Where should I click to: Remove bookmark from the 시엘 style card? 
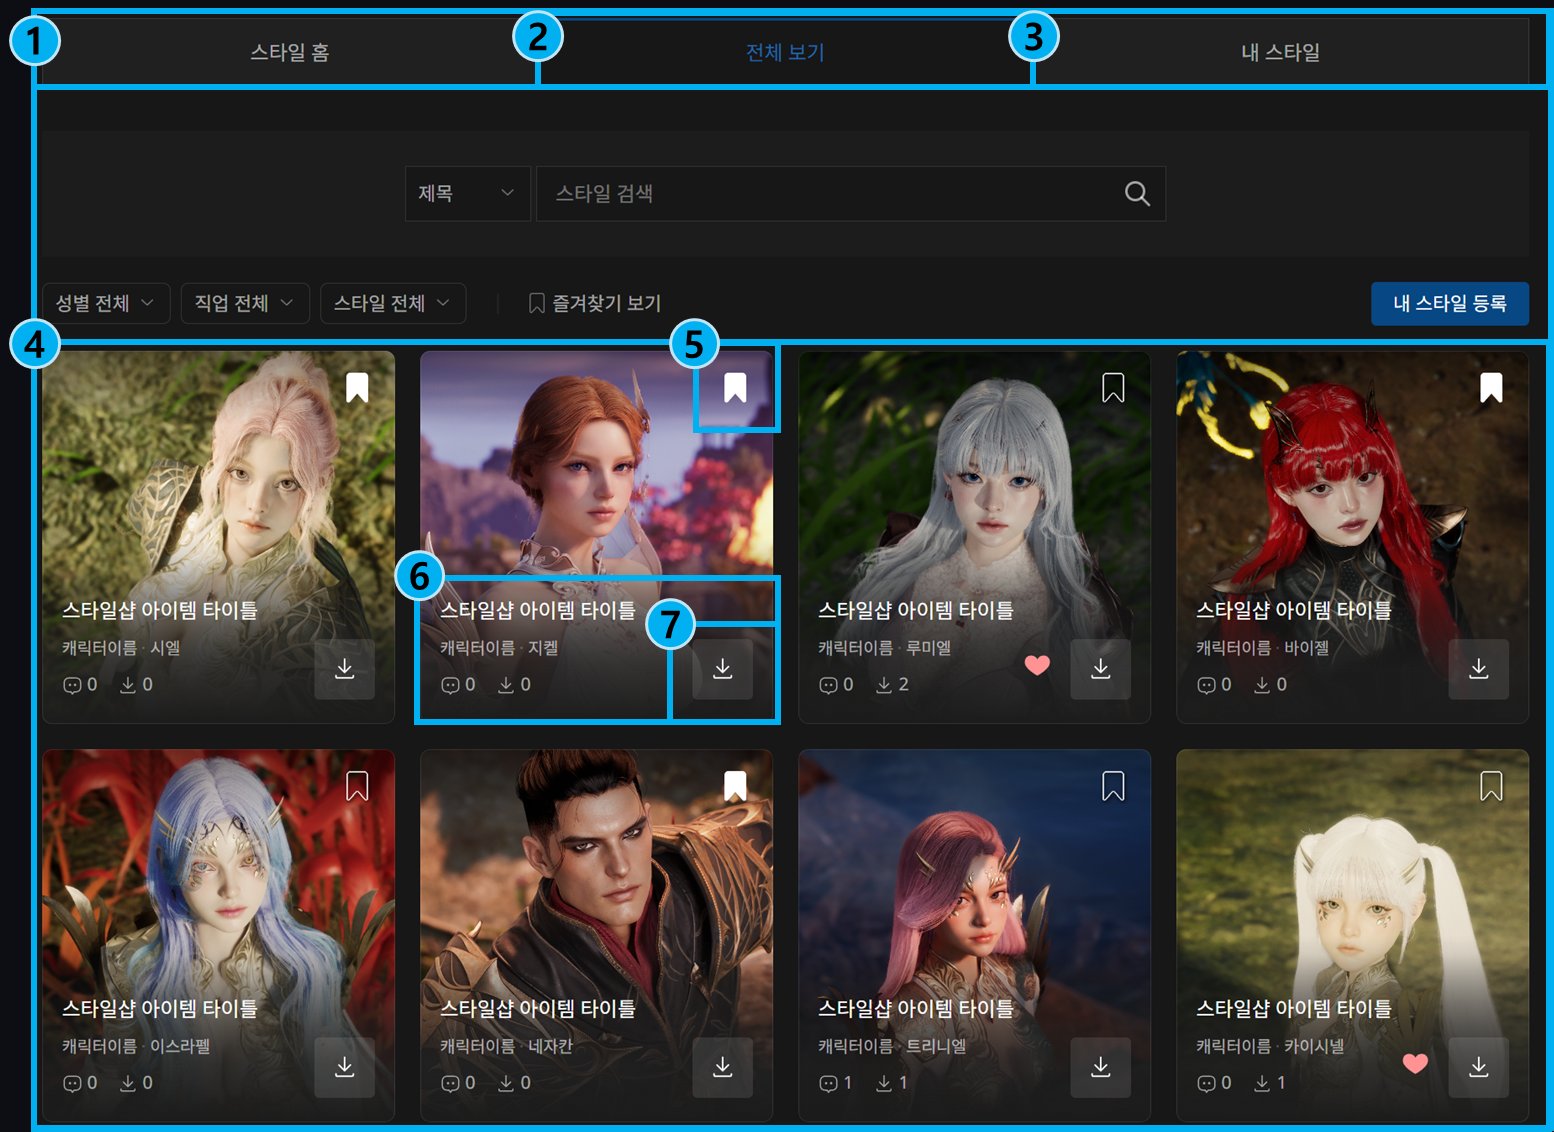357,387
